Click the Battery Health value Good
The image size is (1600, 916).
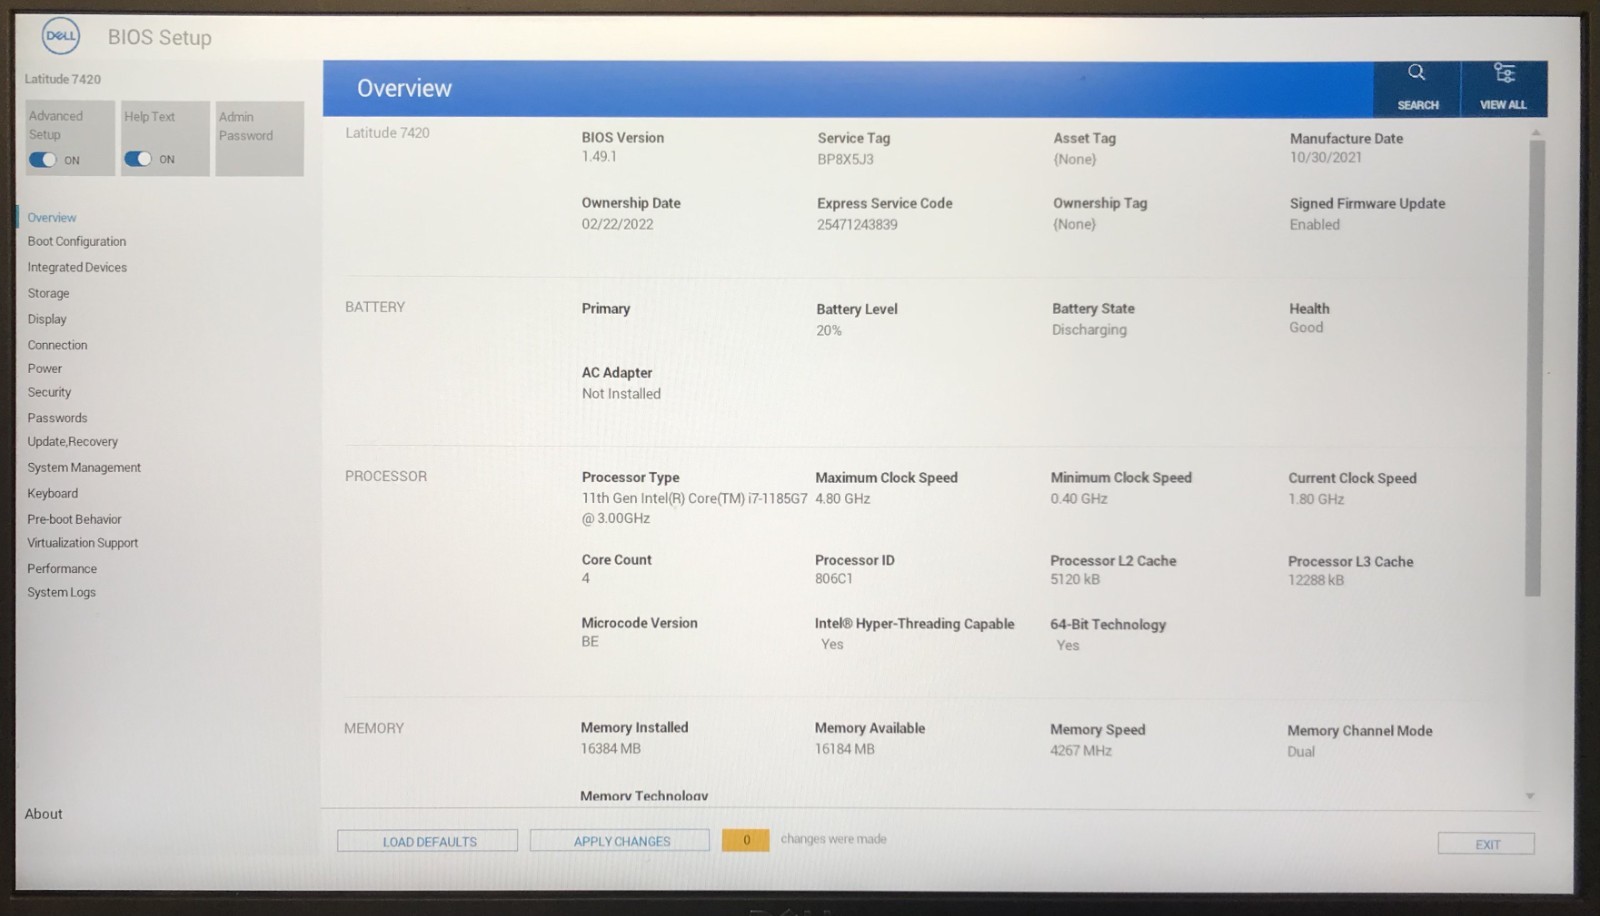[1306, 327]
